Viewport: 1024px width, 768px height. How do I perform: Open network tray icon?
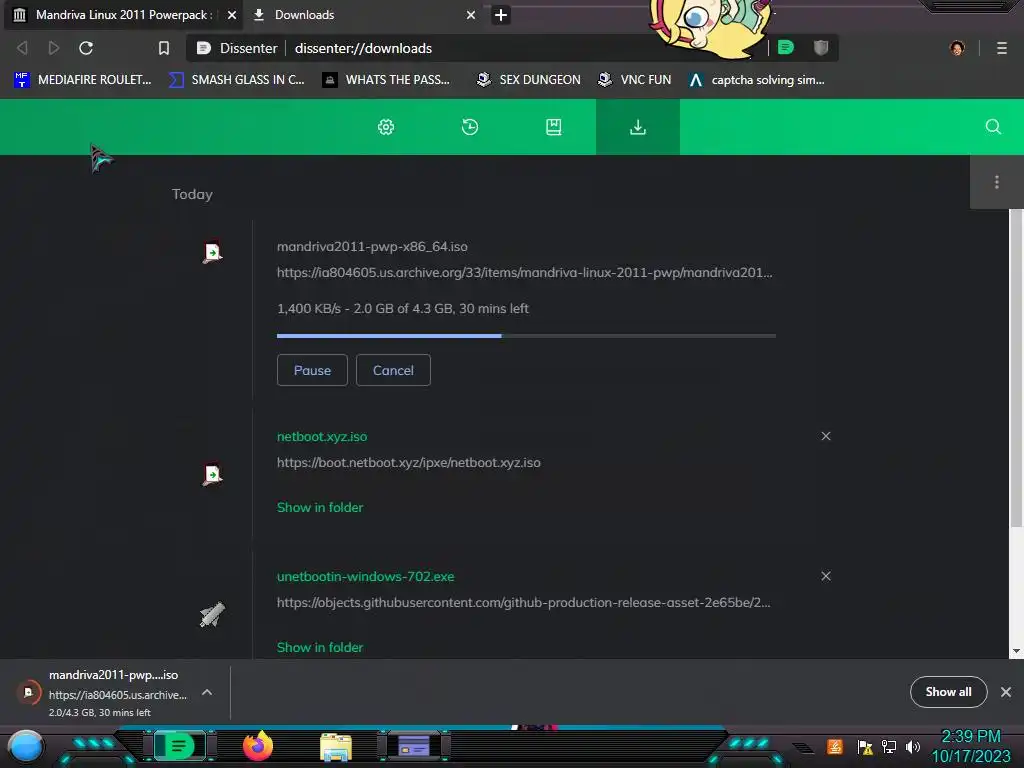889,747
